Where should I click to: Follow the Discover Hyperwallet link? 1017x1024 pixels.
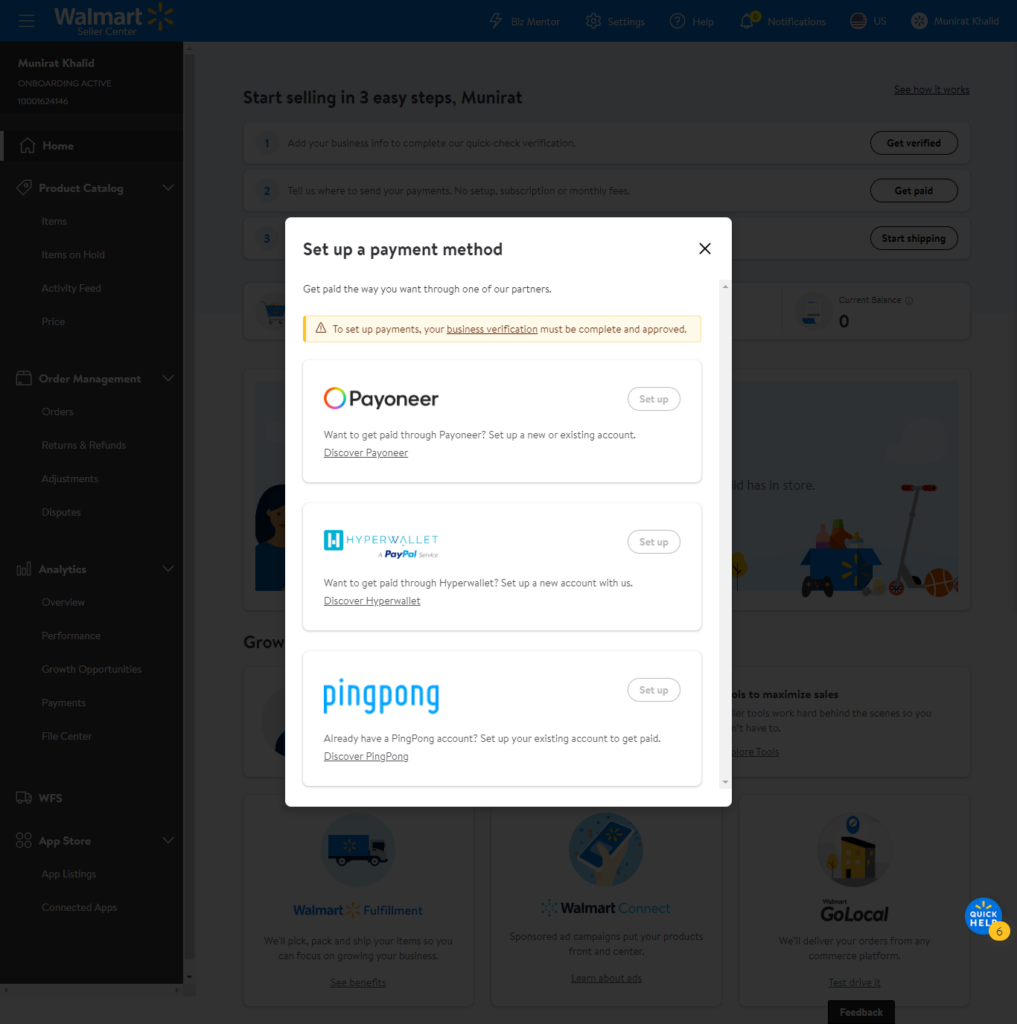coord(372,601)
